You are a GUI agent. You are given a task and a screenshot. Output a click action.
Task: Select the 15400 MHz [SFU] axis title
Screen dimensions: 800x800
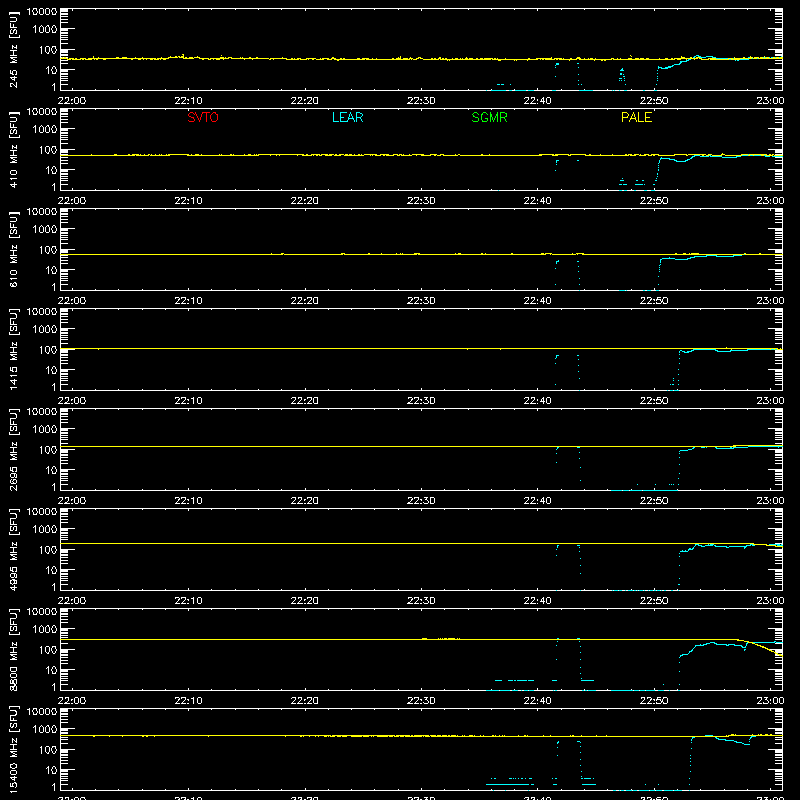point(14,749)
